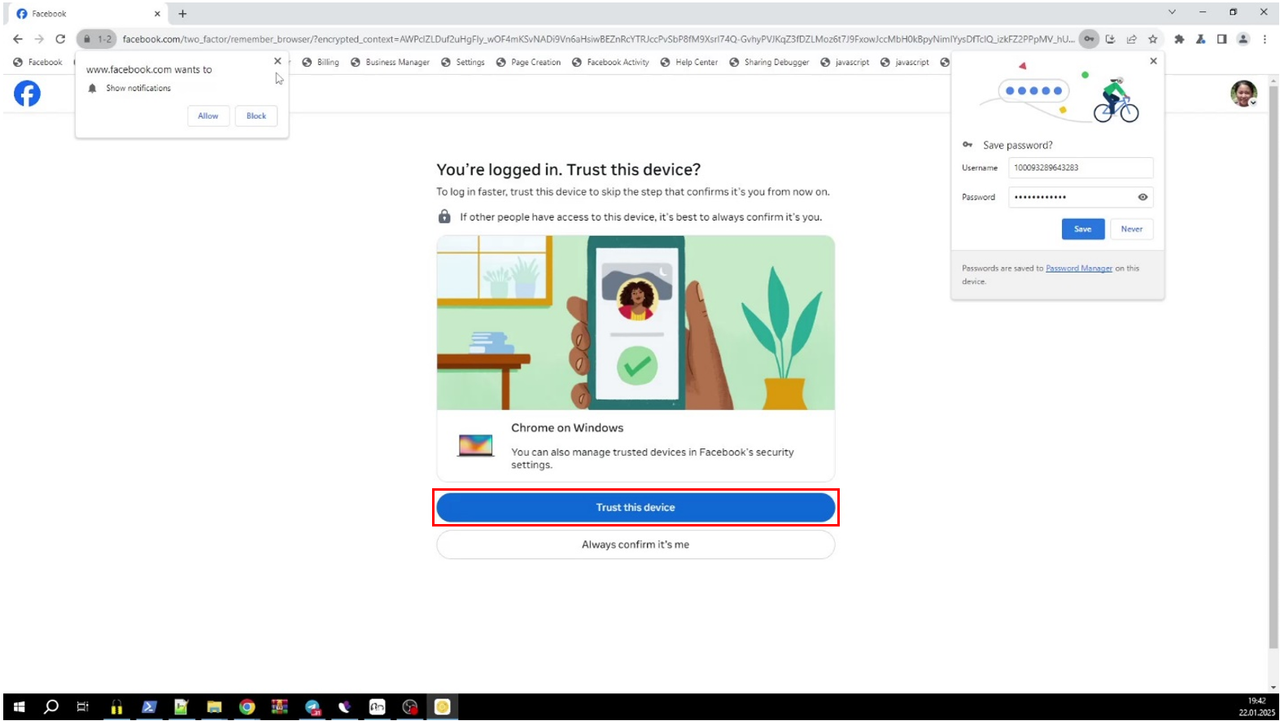Screen dimensions: 1280x721
Task: Reload the current page
Action: (x=60, y=39)
